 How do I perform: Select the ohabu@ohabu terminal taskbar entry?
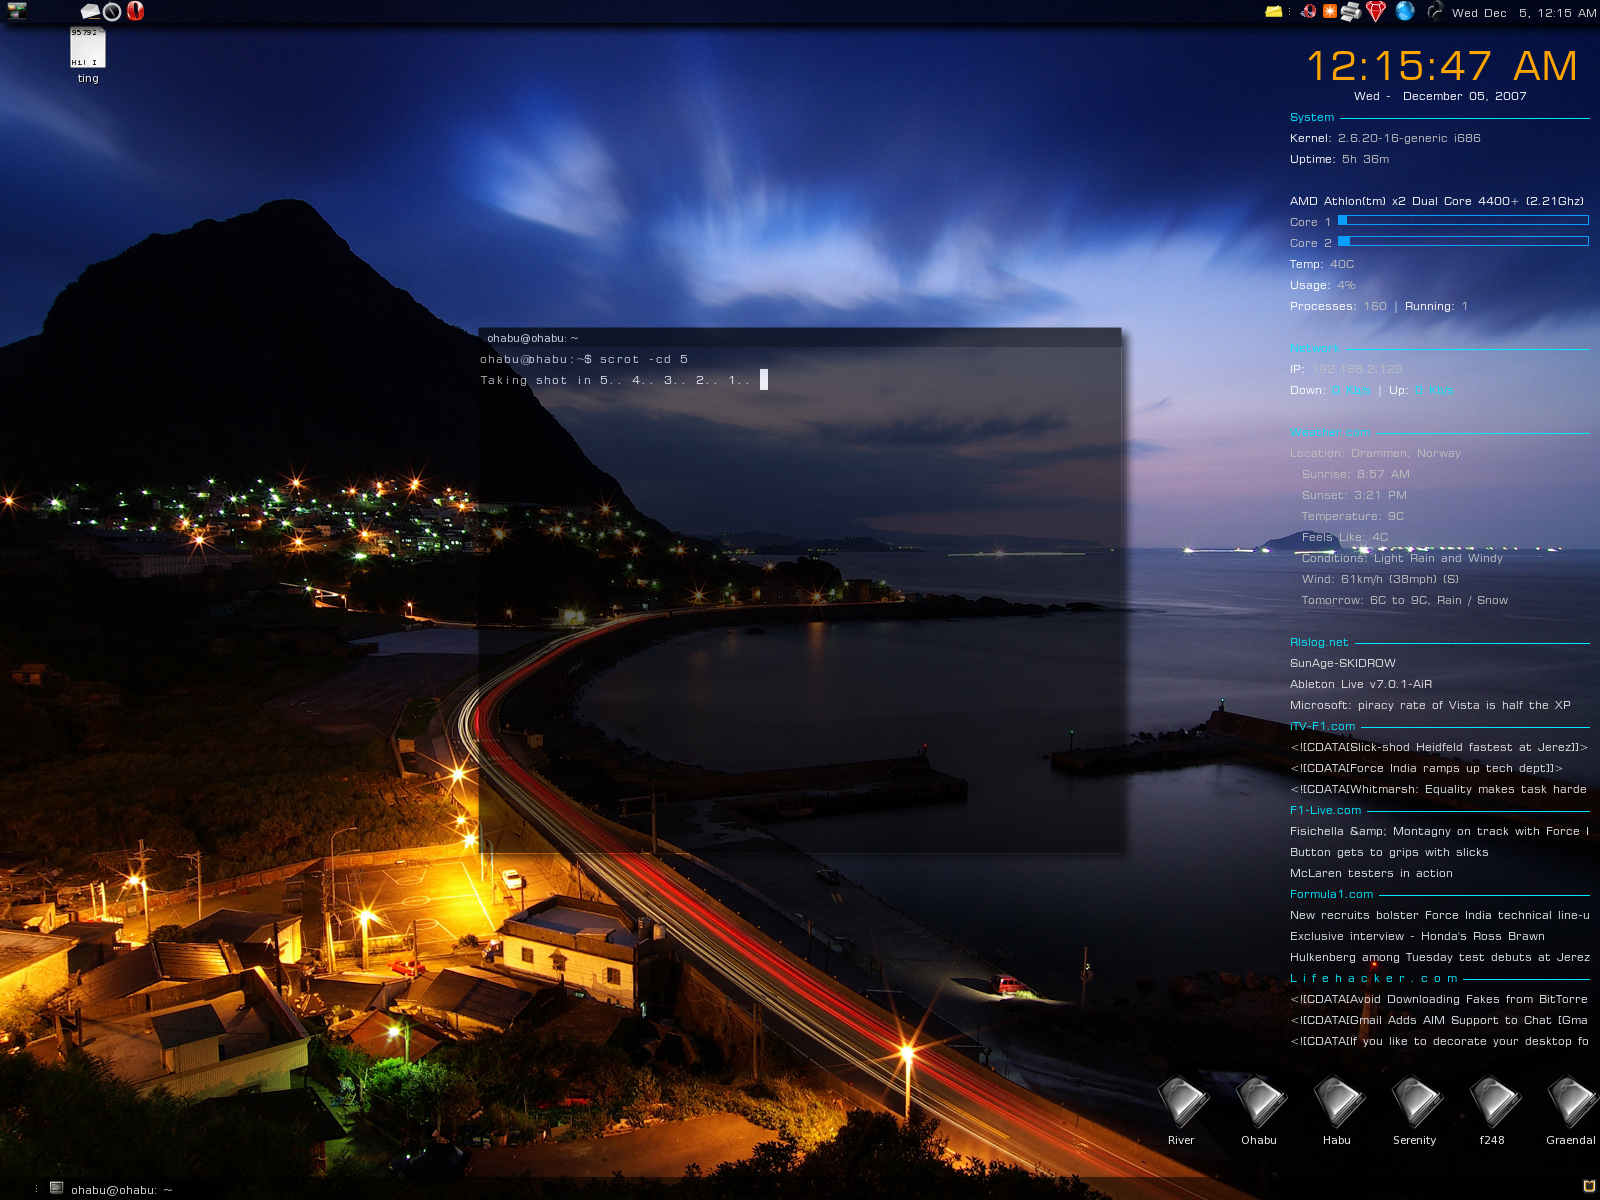[112, 1189]
